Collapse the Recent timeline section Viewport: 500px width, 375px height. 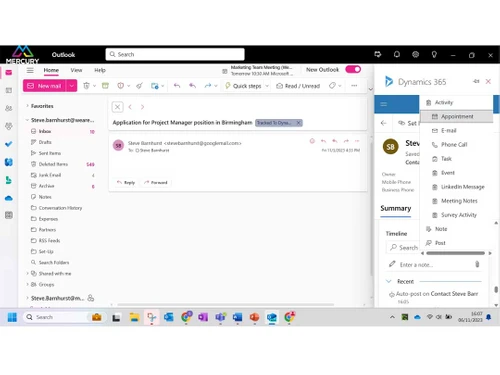point(388,281)
